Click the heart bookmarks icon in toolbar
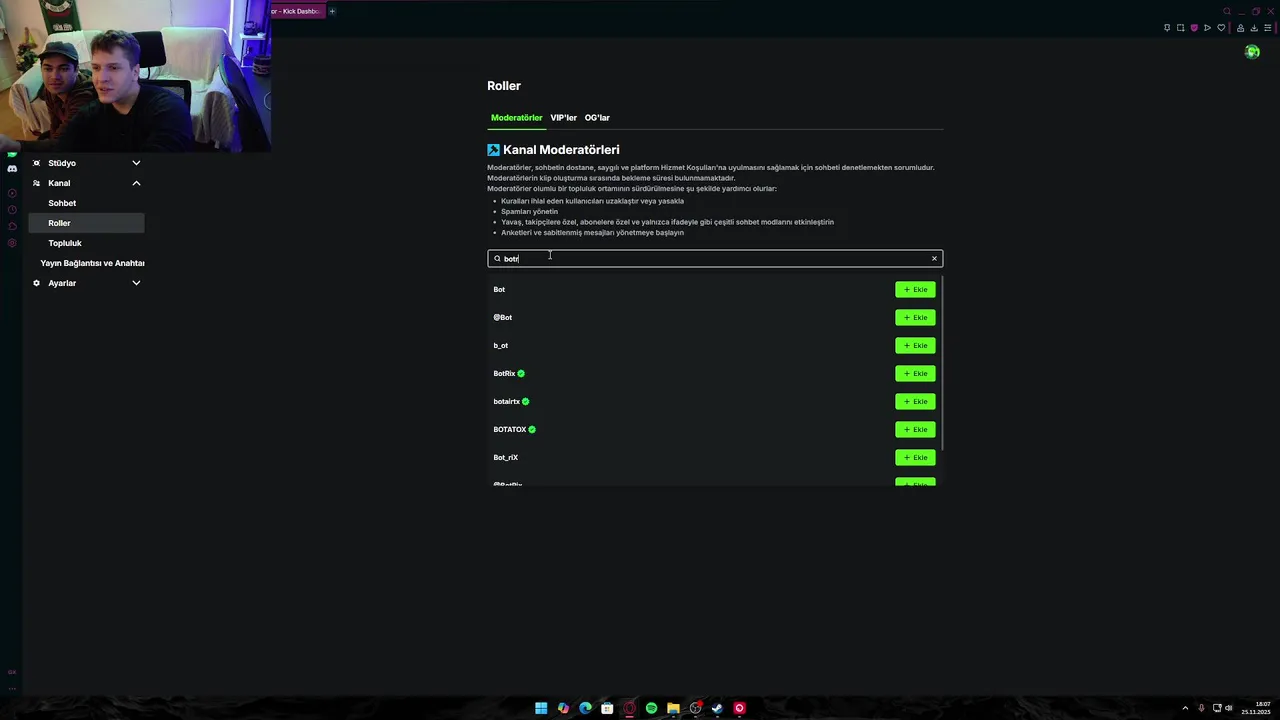The height and width of the screenshot is (720, 1280). point(1221,28)
